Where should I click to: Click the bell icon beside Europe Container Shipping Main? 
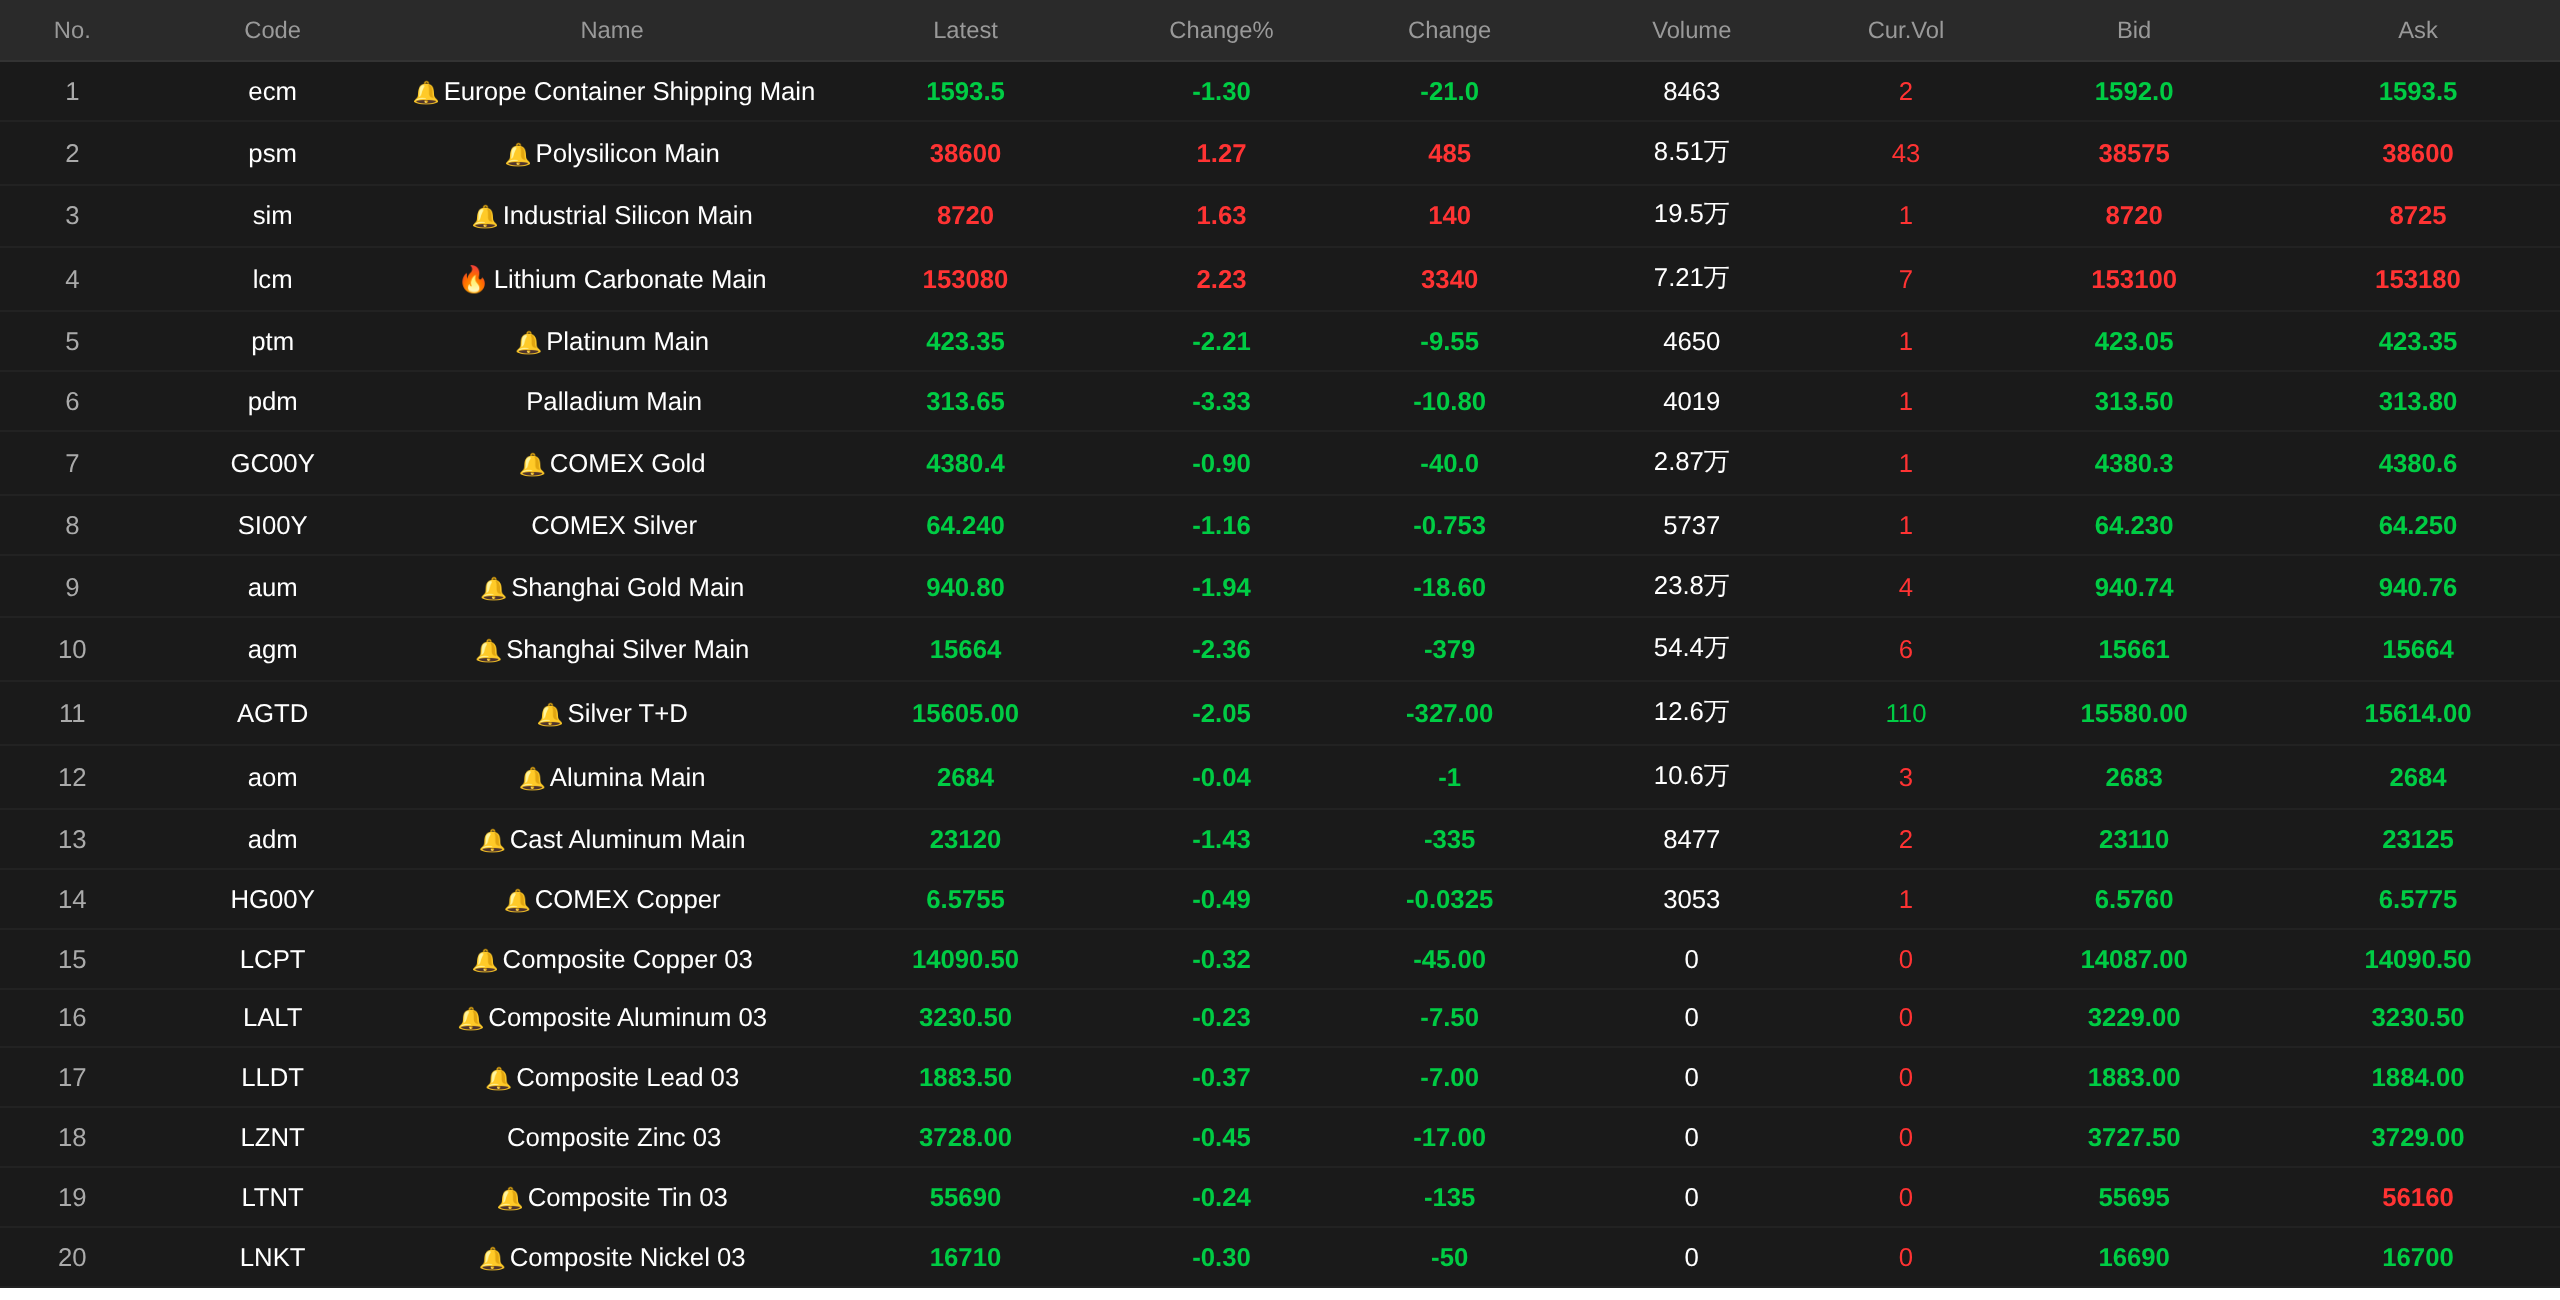pos(425,92)
